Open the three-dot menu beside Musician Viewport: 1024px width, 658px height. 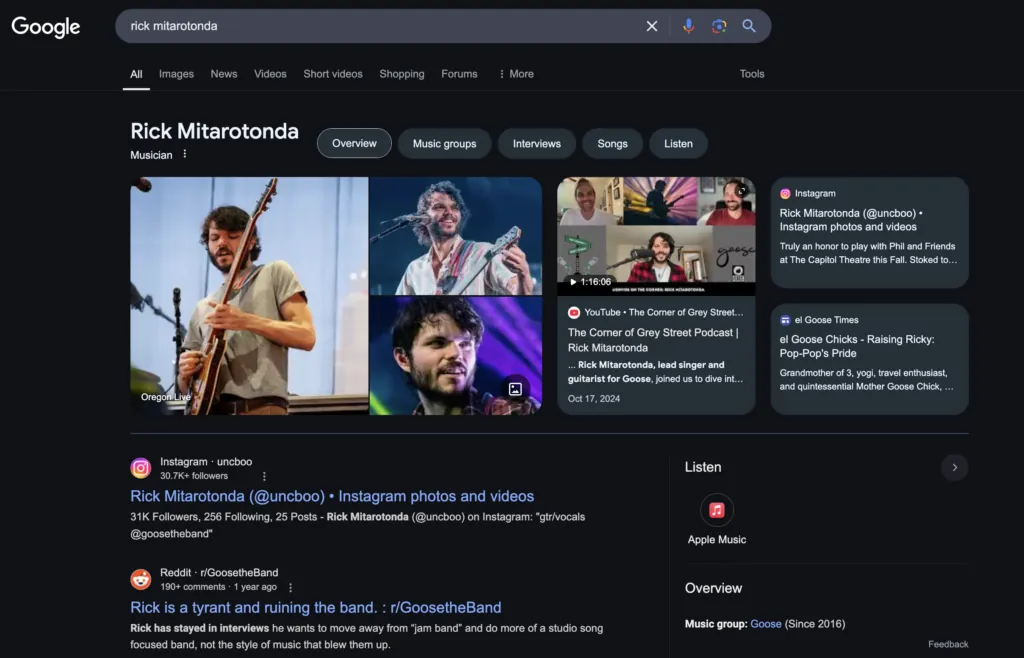pyautogui.click(x=185, y=154)
